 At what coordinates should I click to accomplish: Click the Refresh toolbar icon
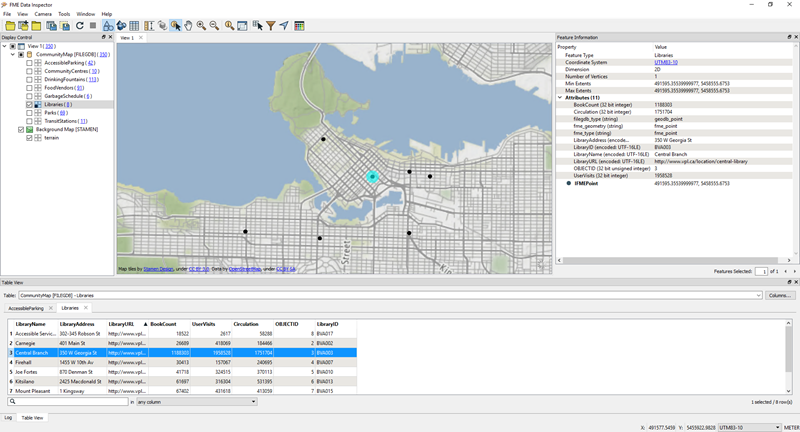point(80,26)
